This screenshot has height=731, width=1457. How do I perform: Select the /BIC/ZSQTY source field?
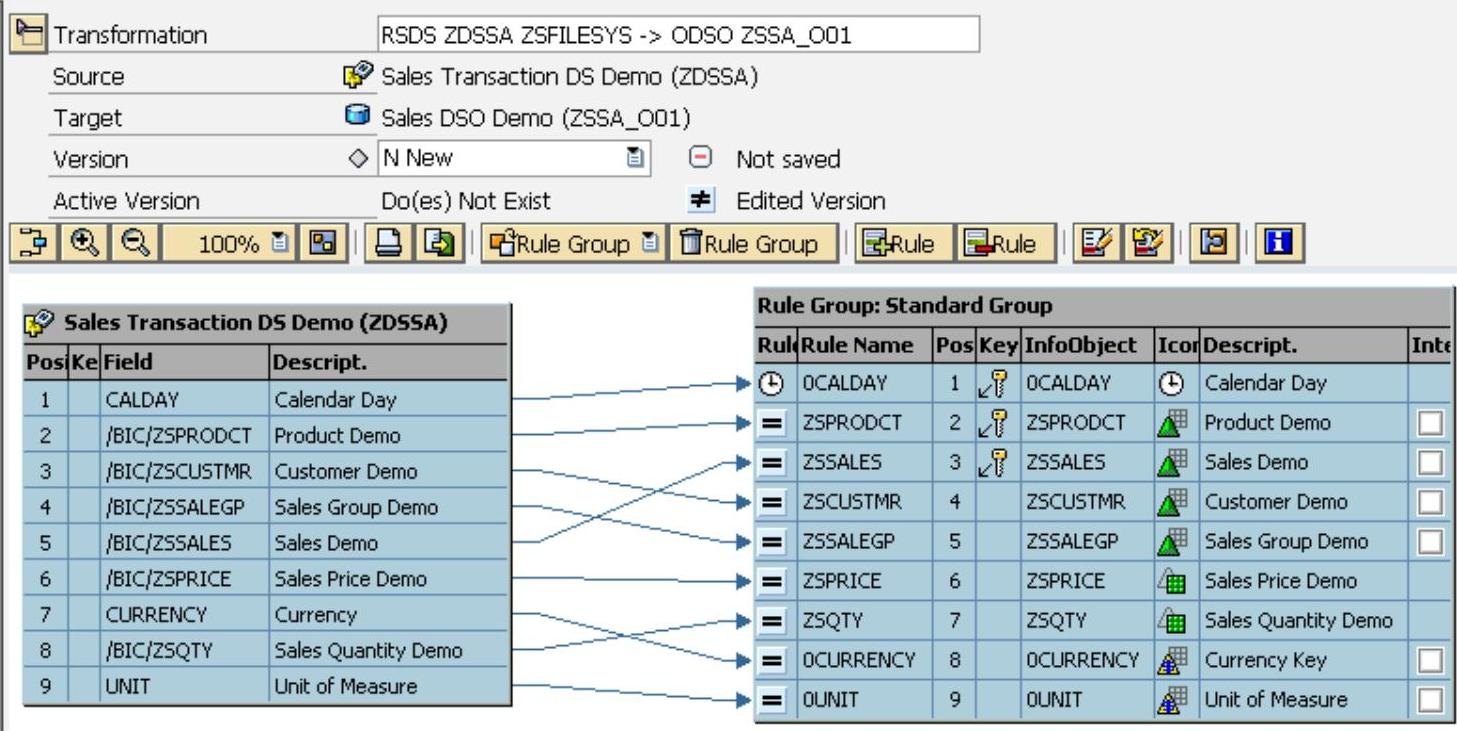[x=185, y=651]
